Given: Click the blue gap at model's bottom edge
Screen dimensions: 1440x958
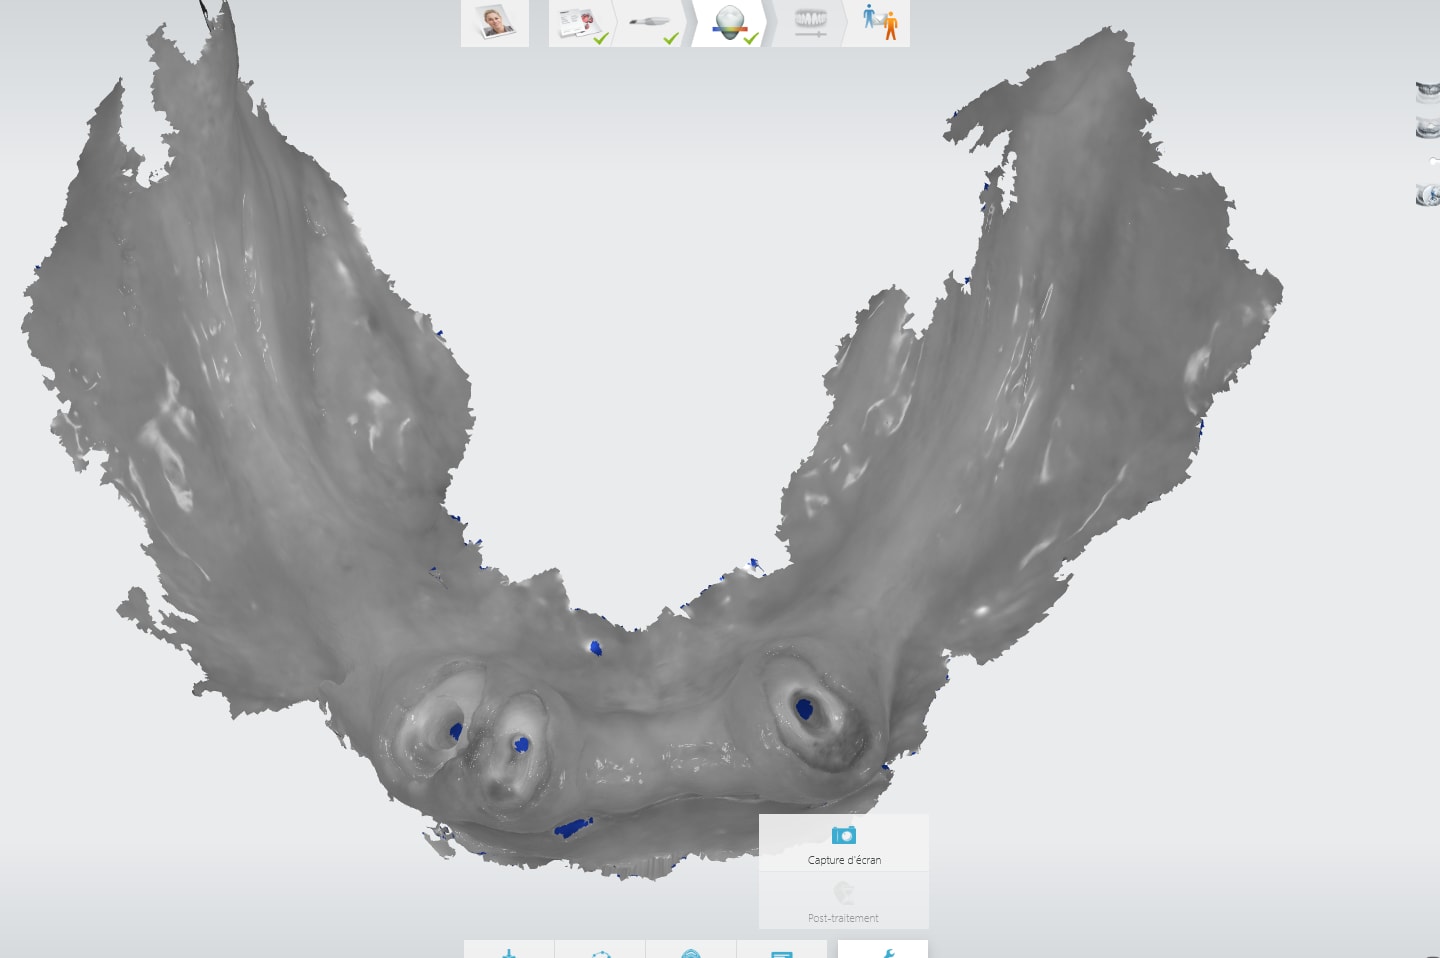Looking at the screenshot, I should click(x=573, y=828).
